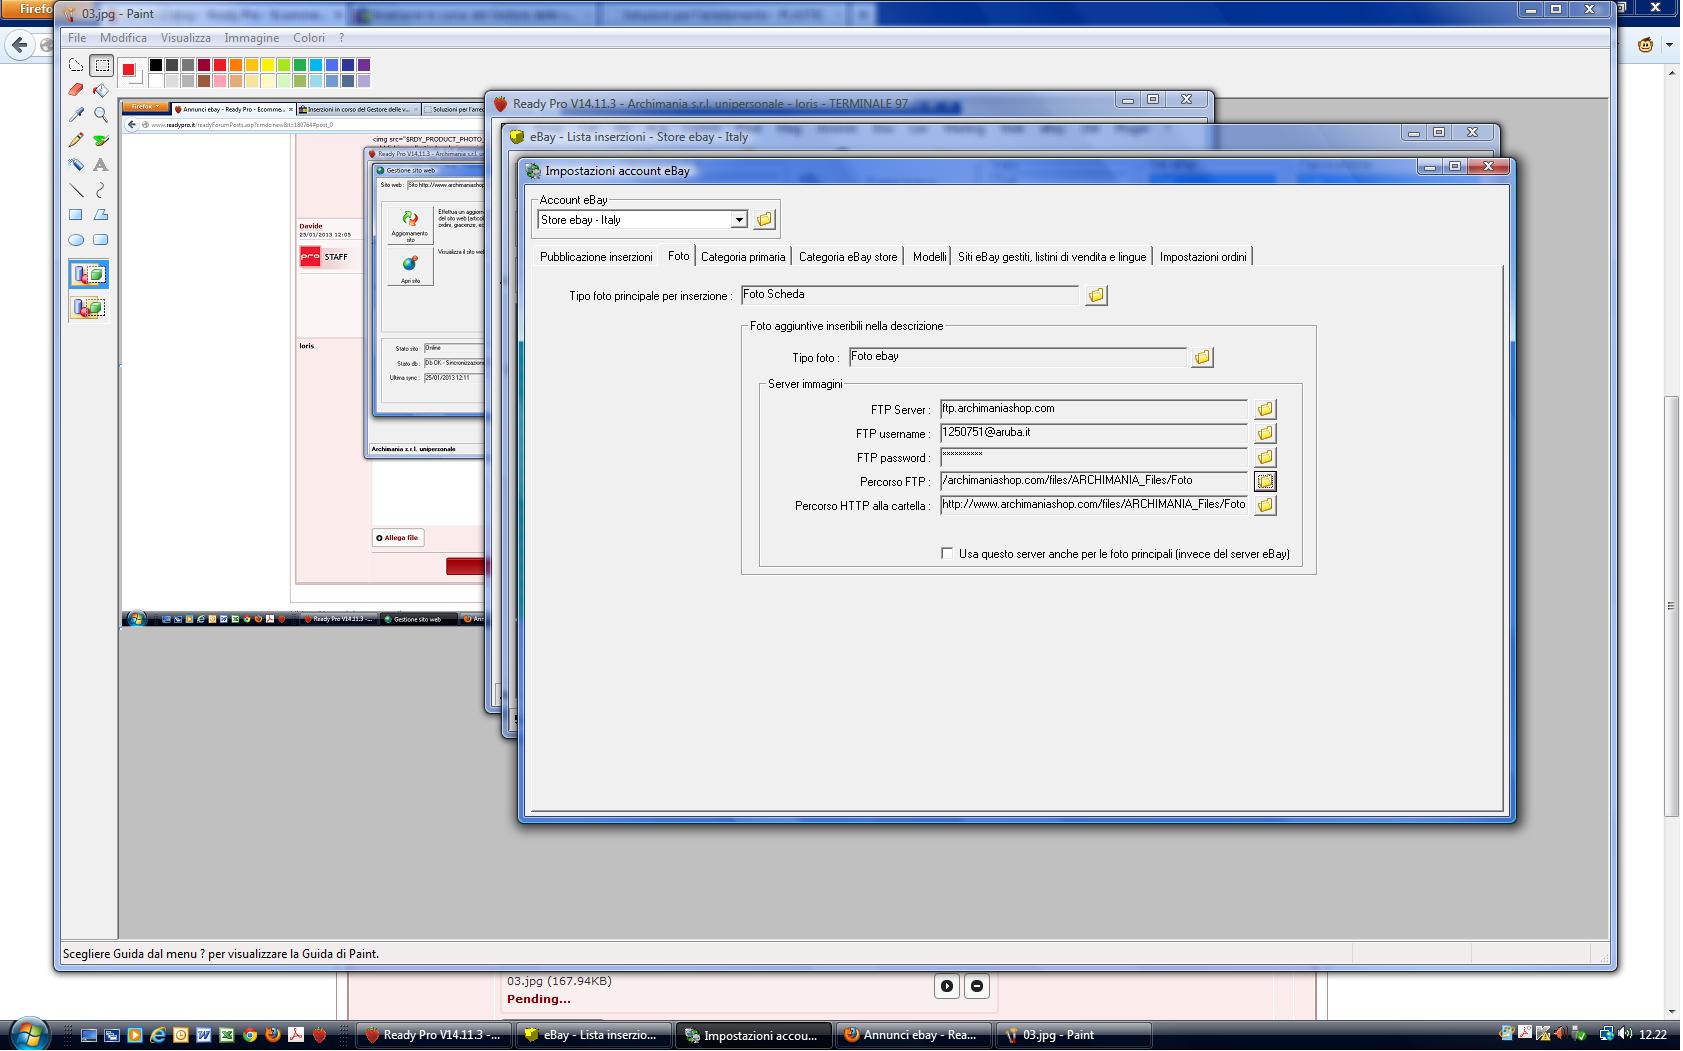Image resolution: width=1683 pixels, height=1051 pixels.
Task: Open folder picker for Tipo foto principale
Action: [1097, 295]
